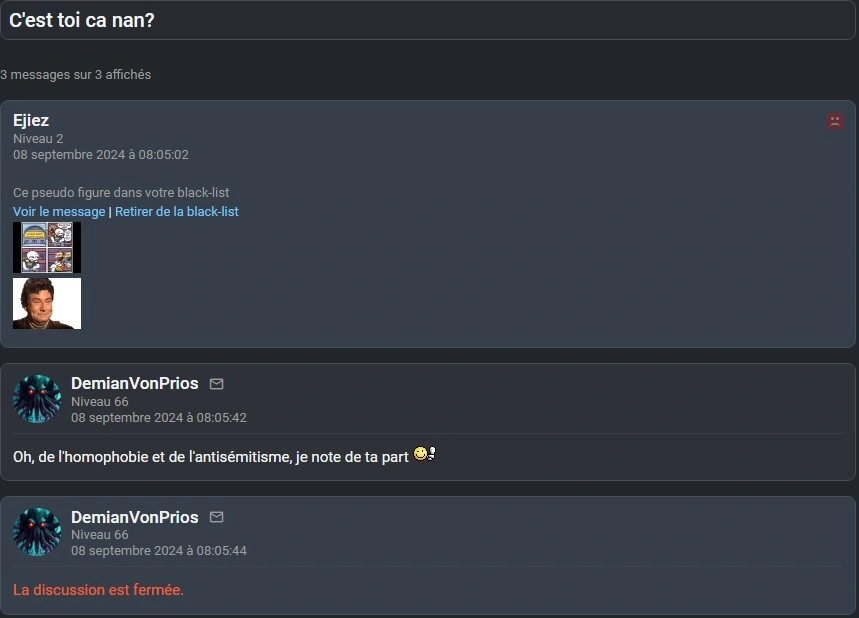This screenshot has height=618, width=859.
Task: Click 'Voir le message' link
Action: click(59, 211)
